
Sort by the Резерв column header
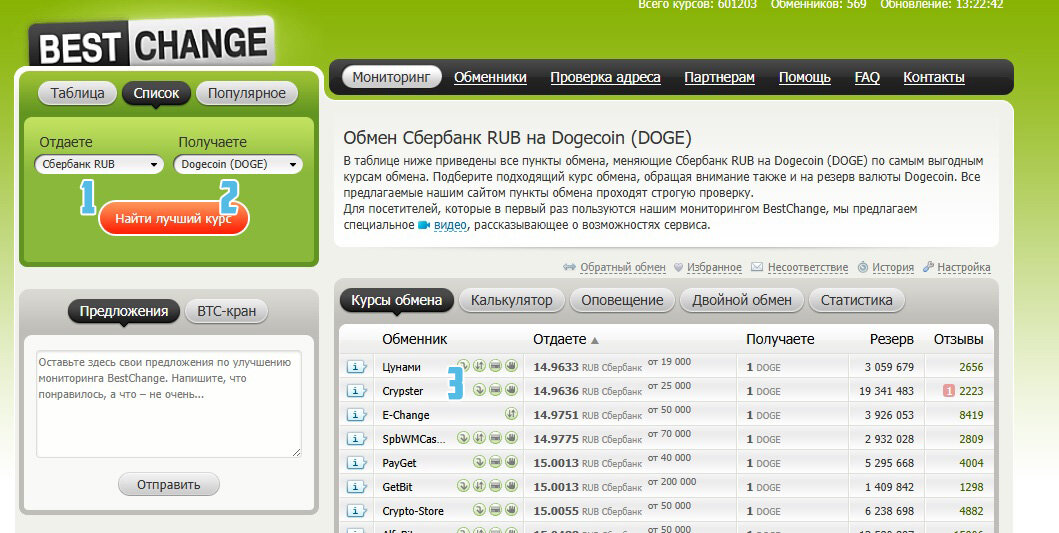click(892, 339)
